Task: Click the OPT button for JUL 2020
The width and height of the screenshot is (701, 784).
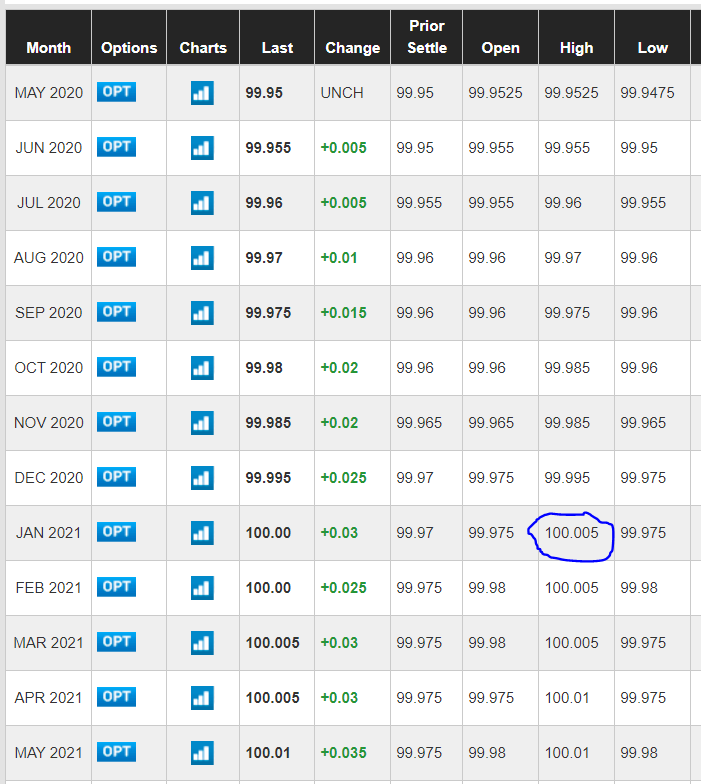Action: click(116, 202)
